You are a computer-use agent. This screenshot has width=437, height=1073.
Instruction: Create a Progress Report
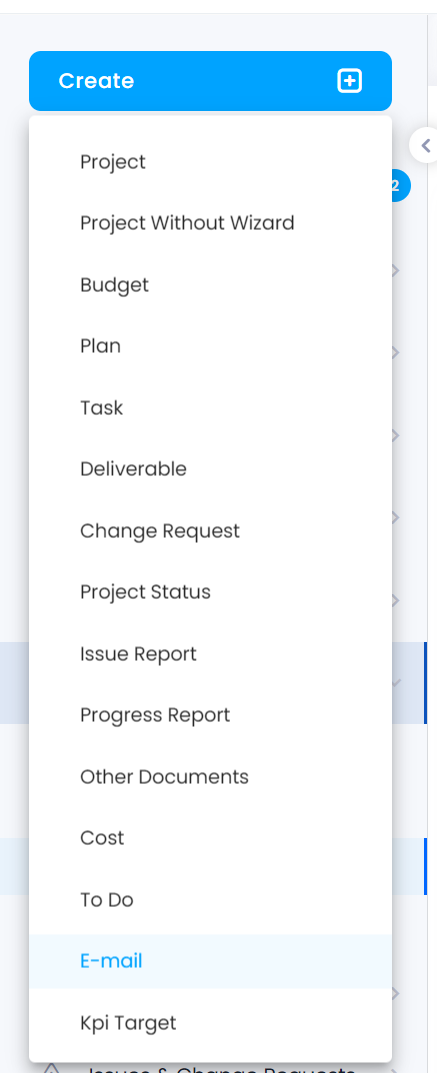coord(210,715)
